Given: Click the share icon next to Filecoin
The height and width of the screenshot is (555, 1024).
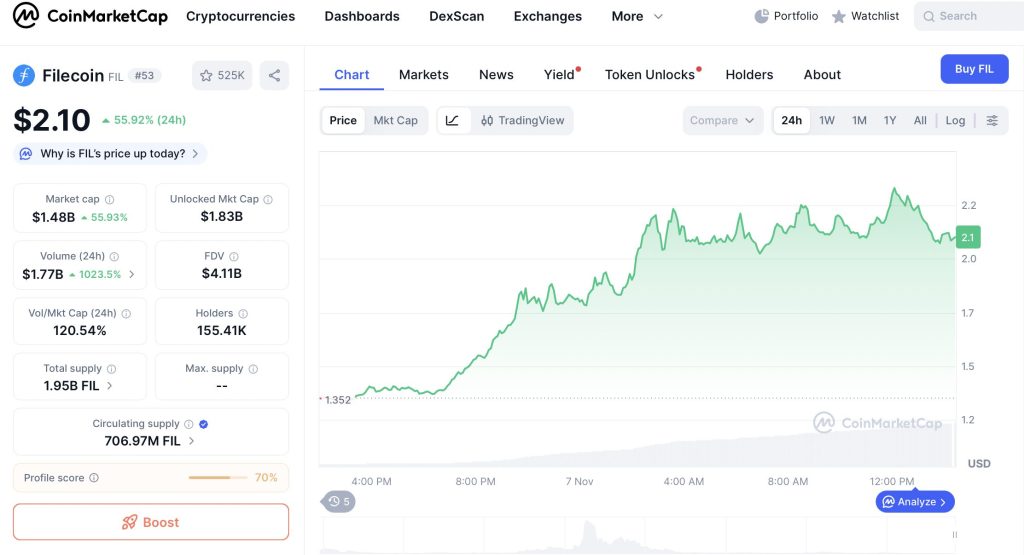Looking at the screenshot, I should [x=274, y=75].
